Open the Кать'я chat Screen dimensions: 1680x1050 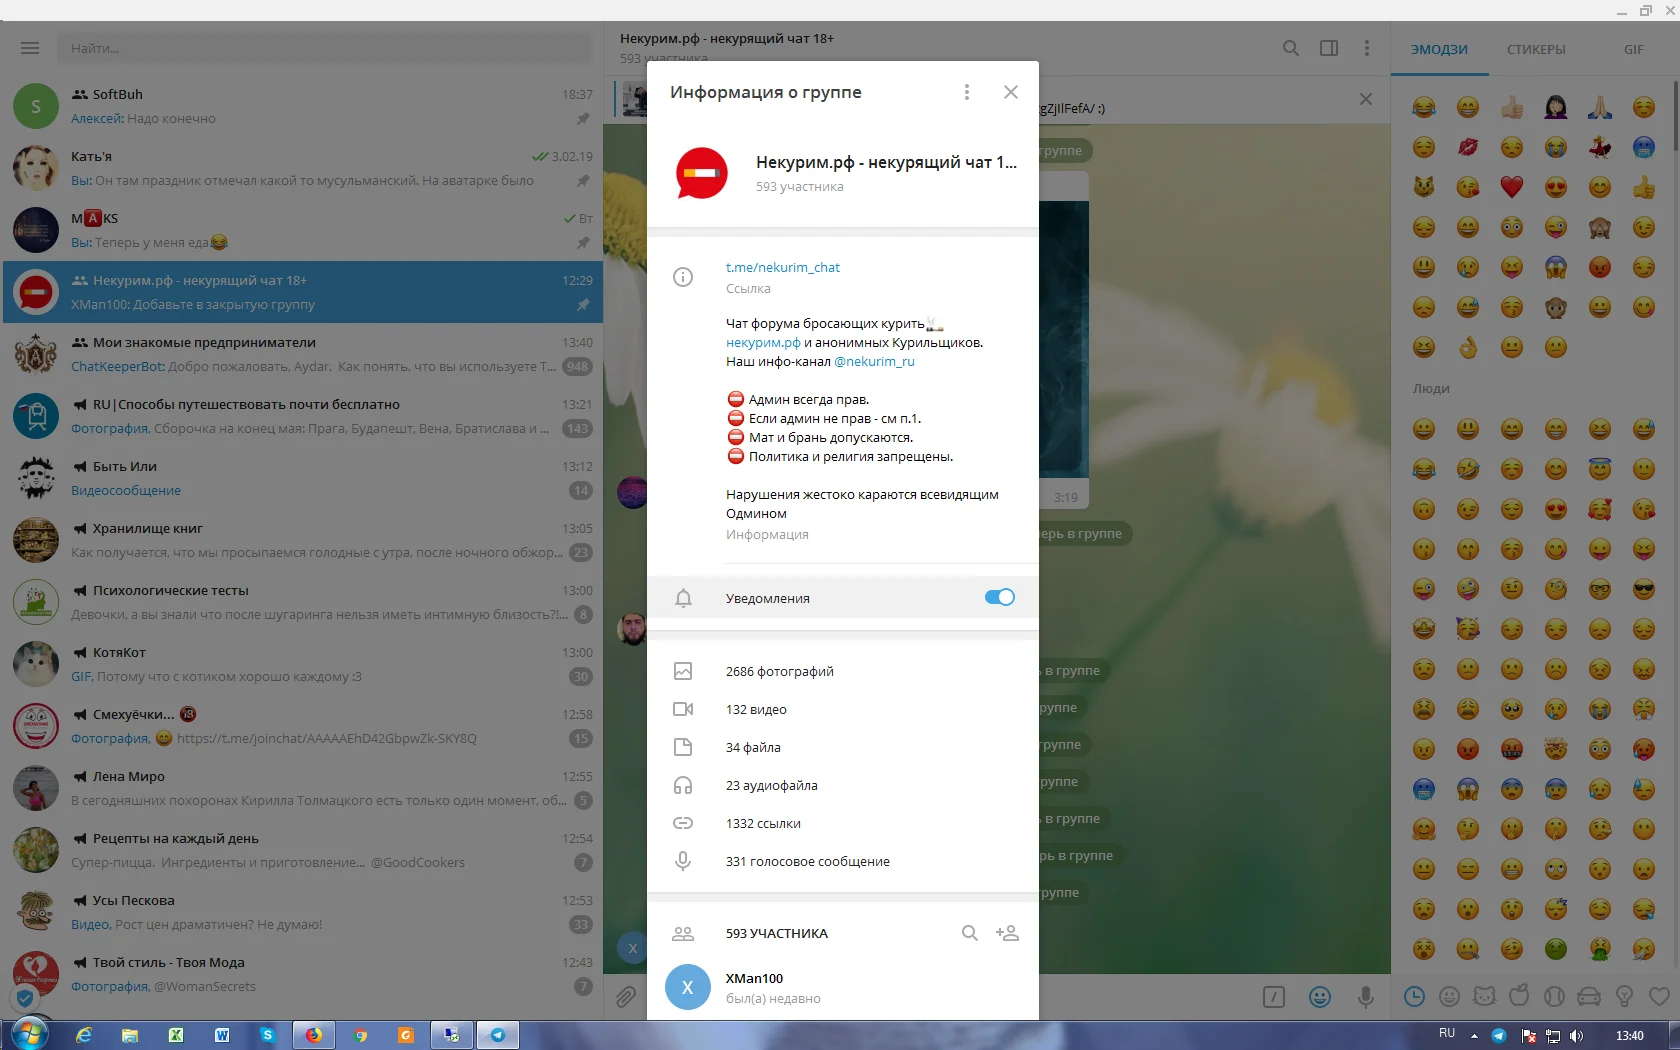click(302, 168)
